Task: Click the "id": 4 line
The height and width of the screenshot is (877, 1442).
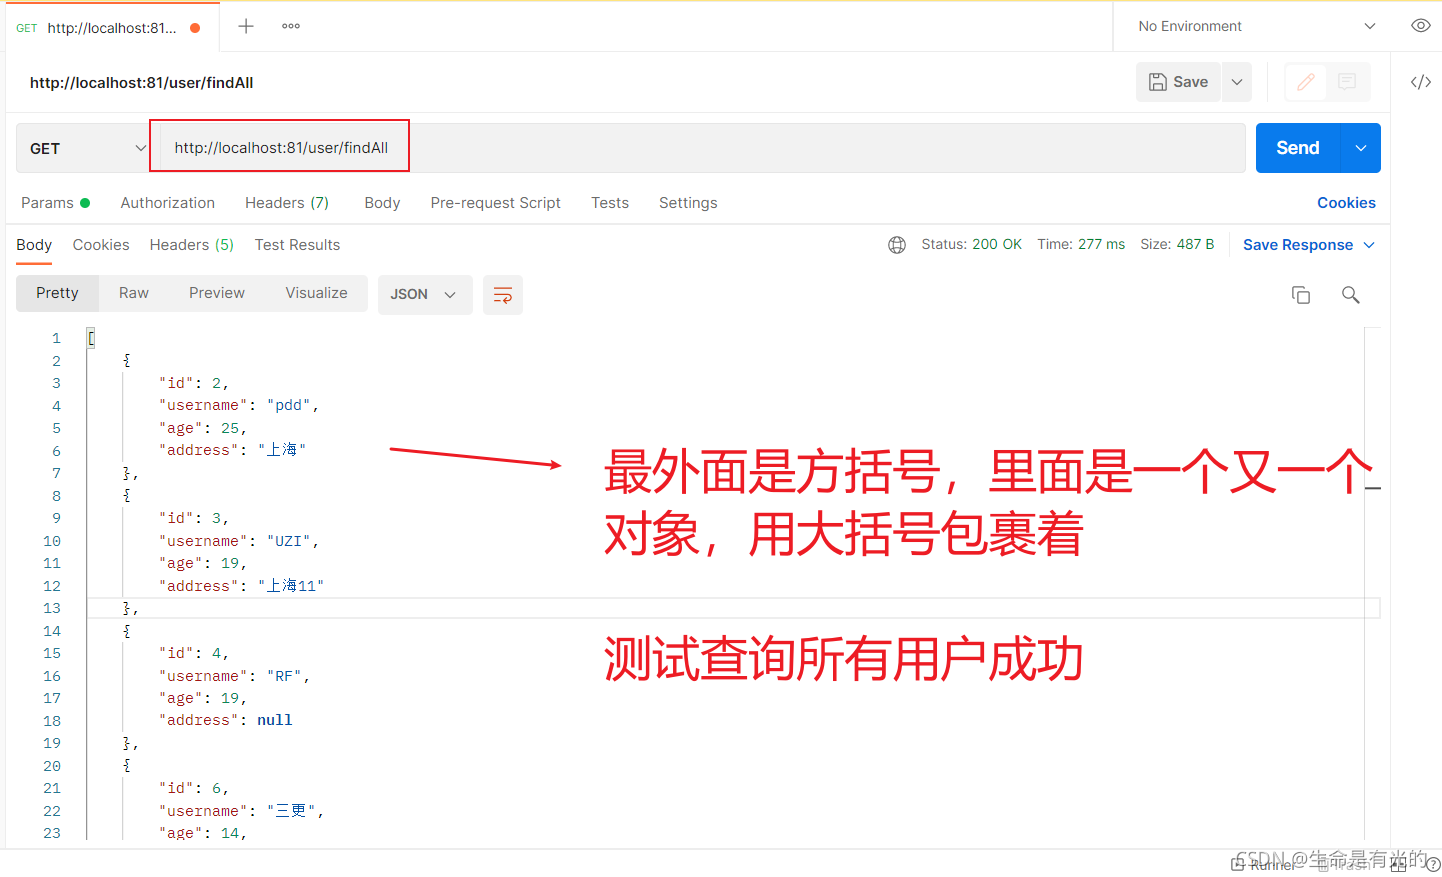Action: pyautogui.click(x=194, y=654)
